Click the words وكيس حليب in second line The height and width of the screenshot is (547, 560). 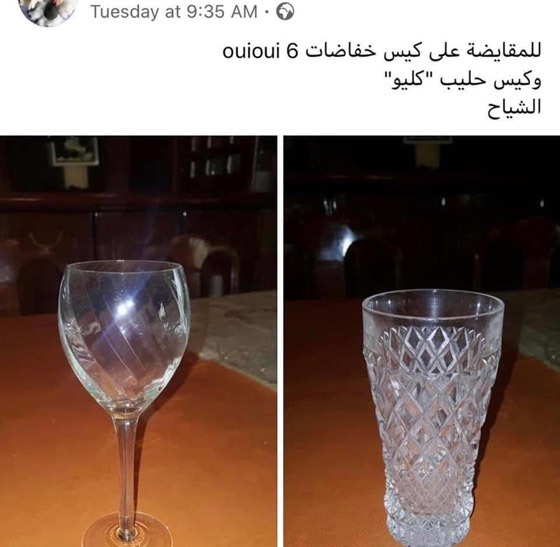coord(490,81)
